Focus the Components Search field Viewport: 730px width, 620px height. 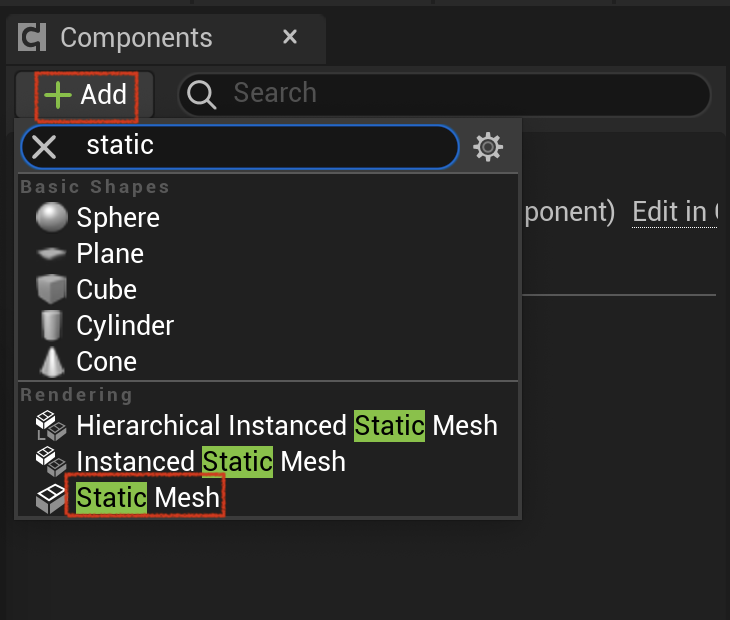coord(445,94)
